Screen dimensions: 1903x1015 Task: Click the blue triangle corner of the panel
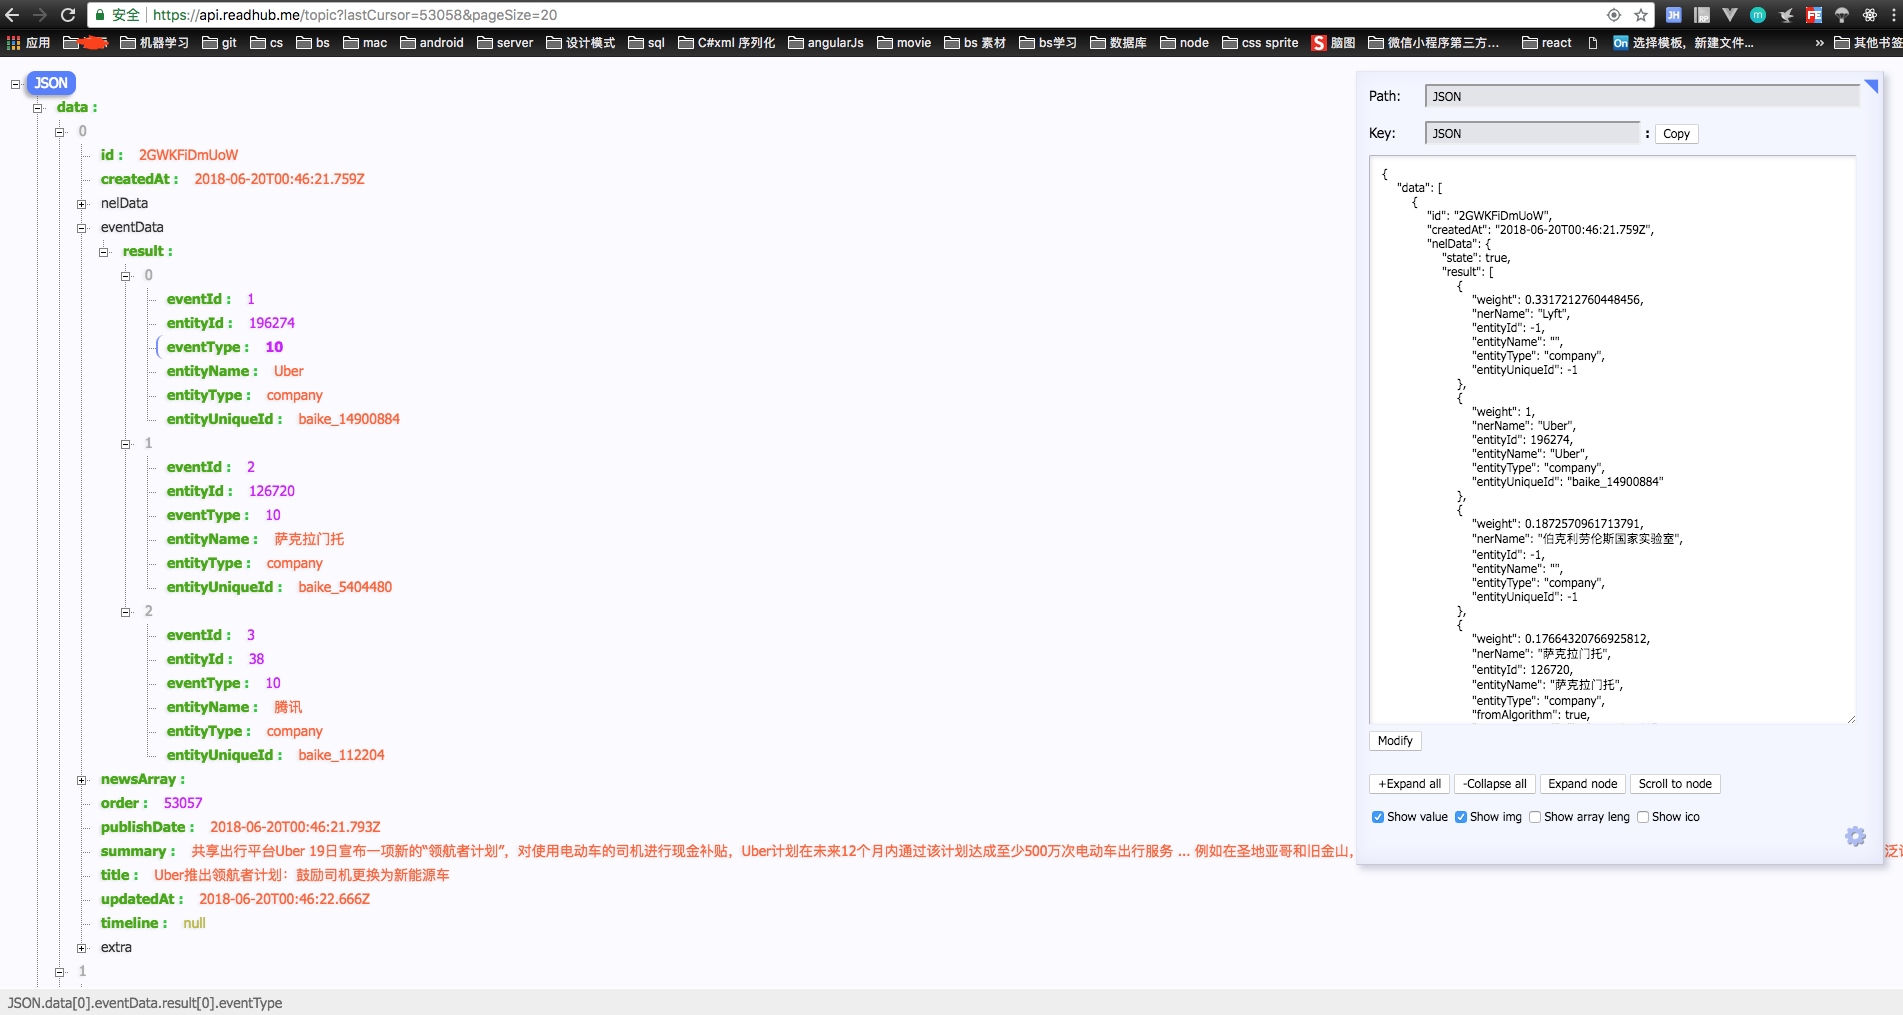coord(1871,86)
